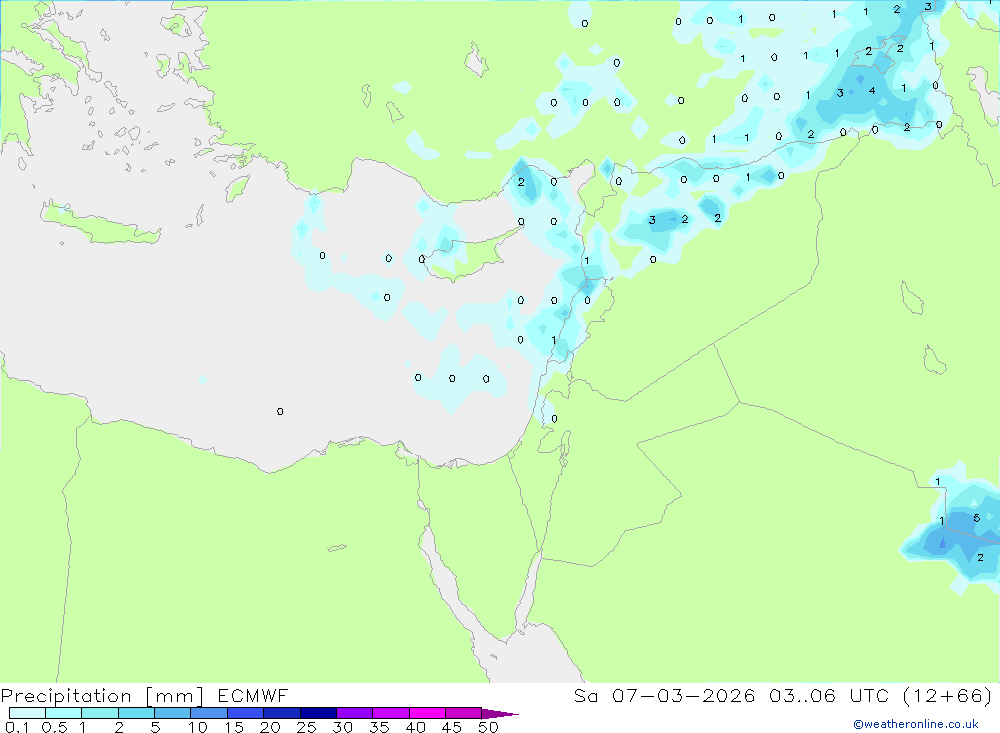Click the 'Precipitation [mm] ECMWF' title text

[145, 695]
